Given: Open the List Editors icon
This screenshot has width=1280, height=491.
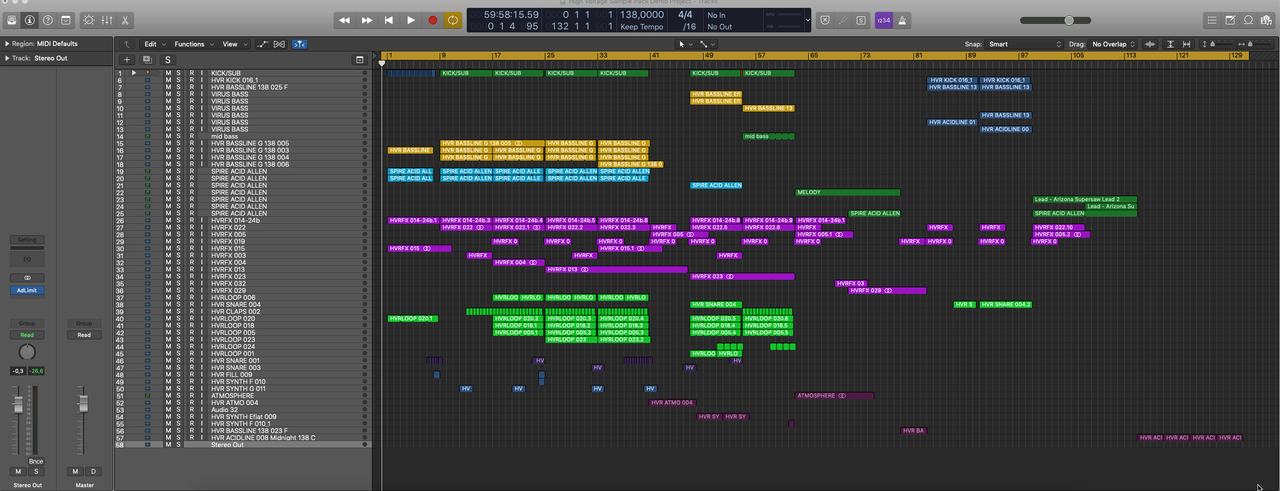Looking at the screenshot, I should [1212, 20].
